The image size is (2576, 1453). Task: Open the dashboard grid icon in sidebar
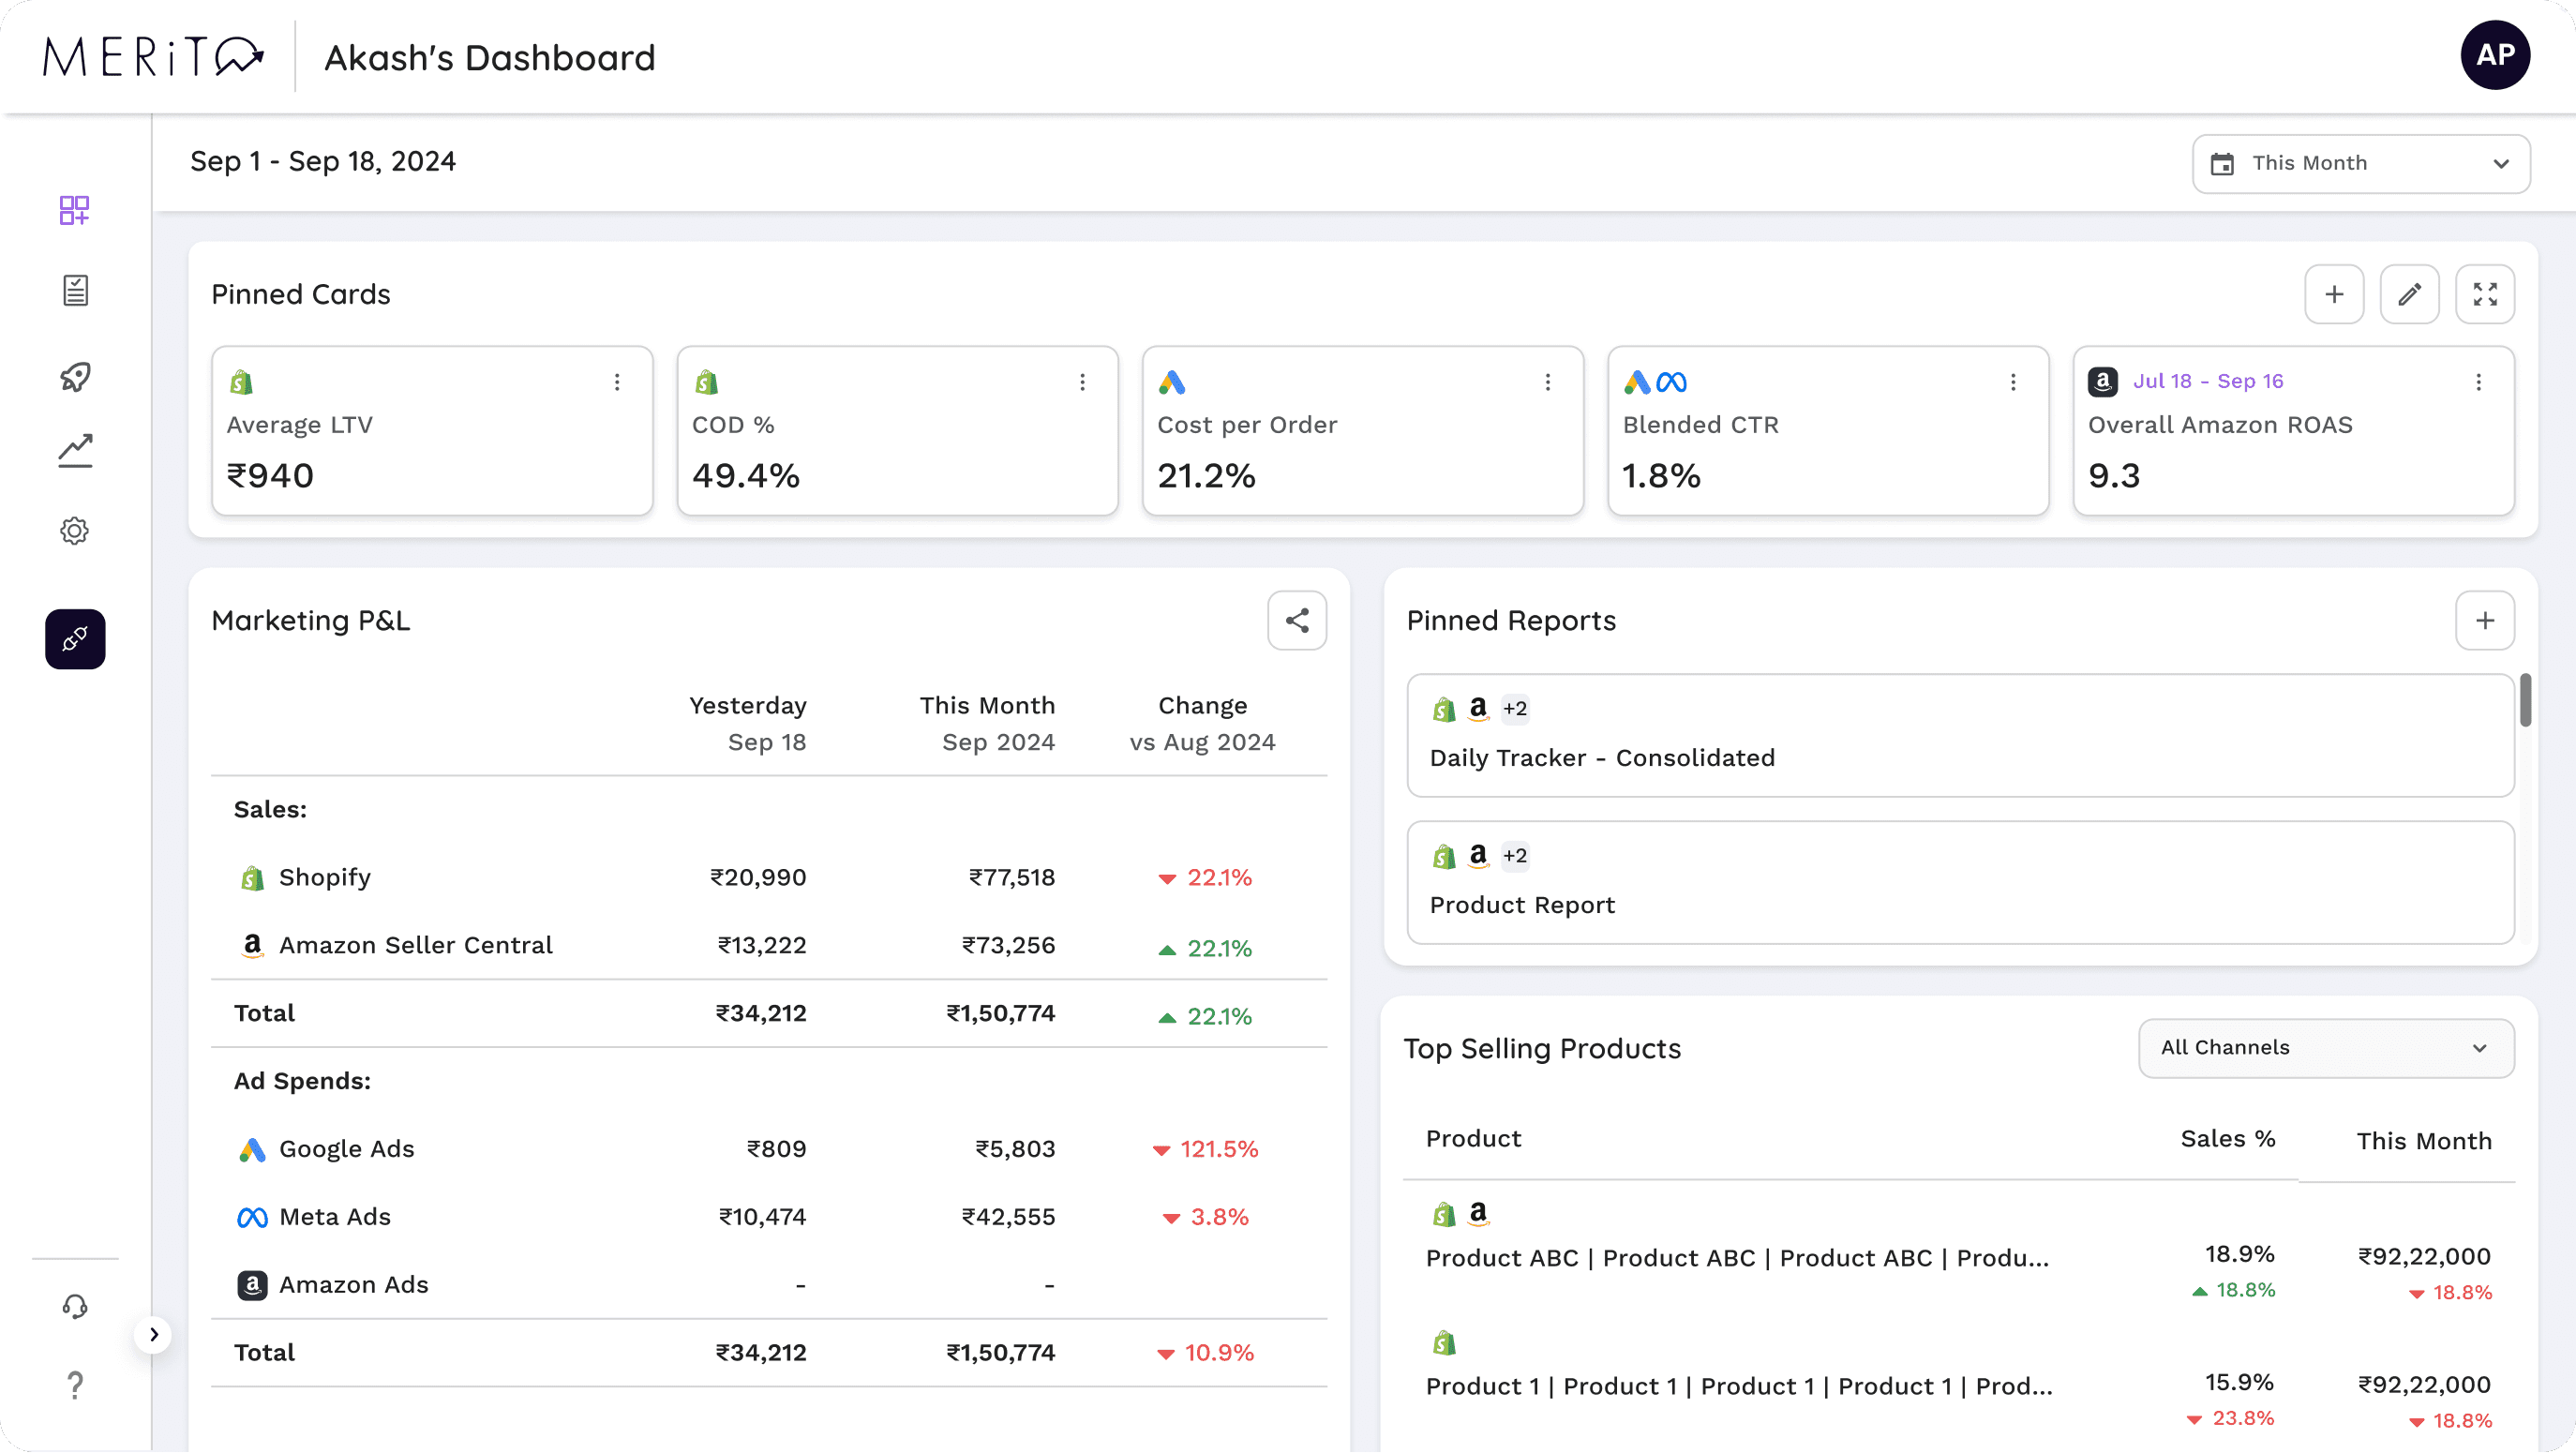pyautogui.click(x=74, y=210)
